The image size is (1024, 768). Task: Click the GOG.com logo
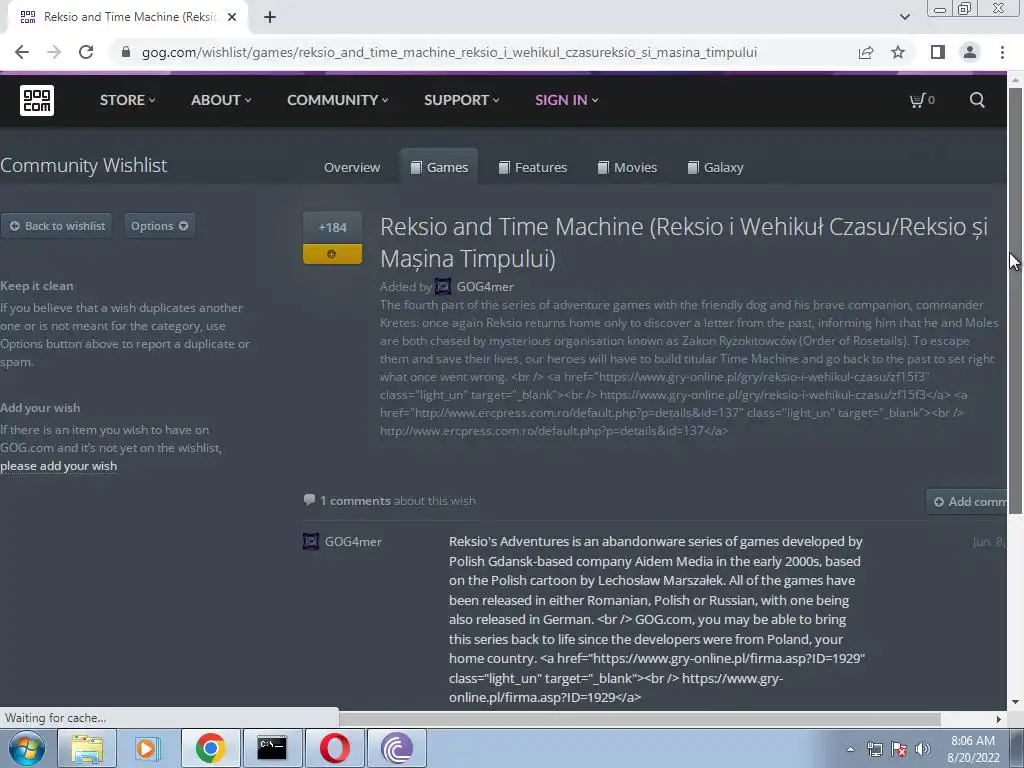(x=37, y=100)
